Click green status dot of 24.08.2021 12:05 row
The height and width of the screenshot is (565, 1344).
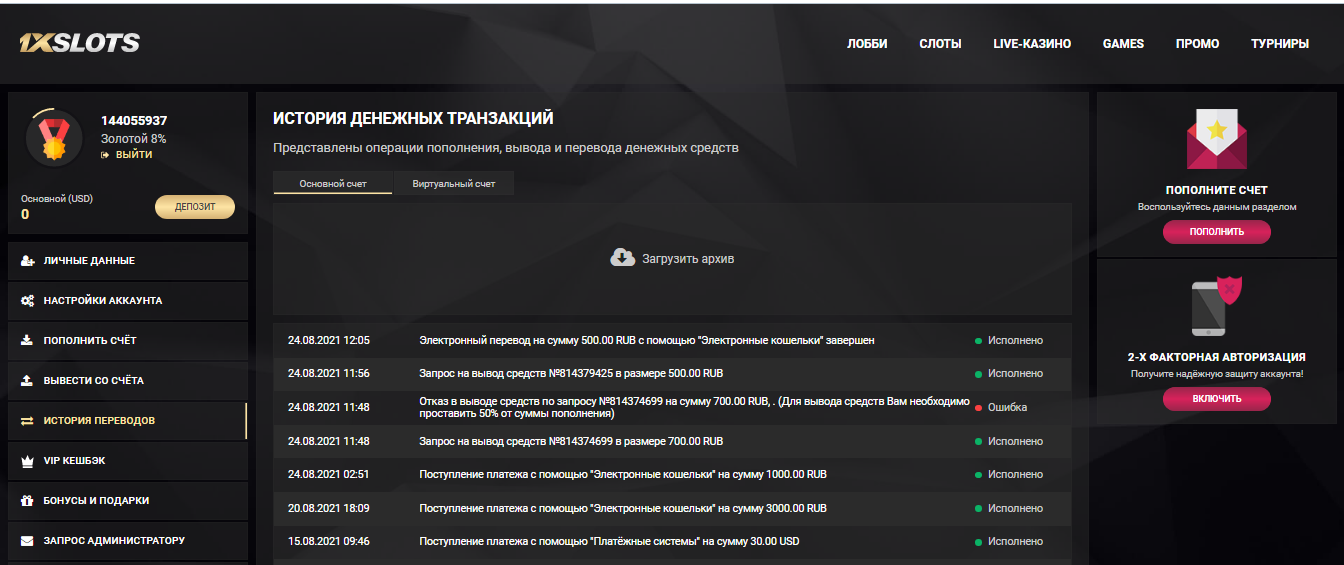[x=978, y=341]
